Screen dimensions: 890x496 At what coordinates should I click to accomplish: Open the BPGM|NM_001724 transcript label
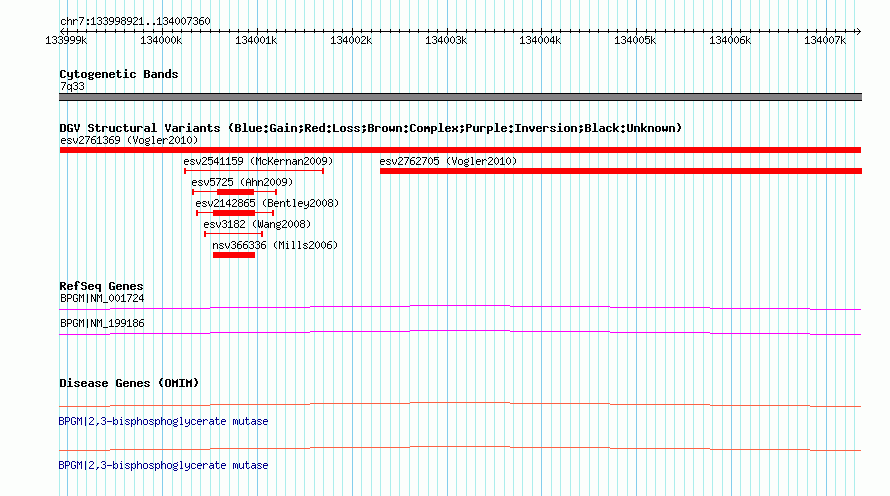tap(102, 299)
